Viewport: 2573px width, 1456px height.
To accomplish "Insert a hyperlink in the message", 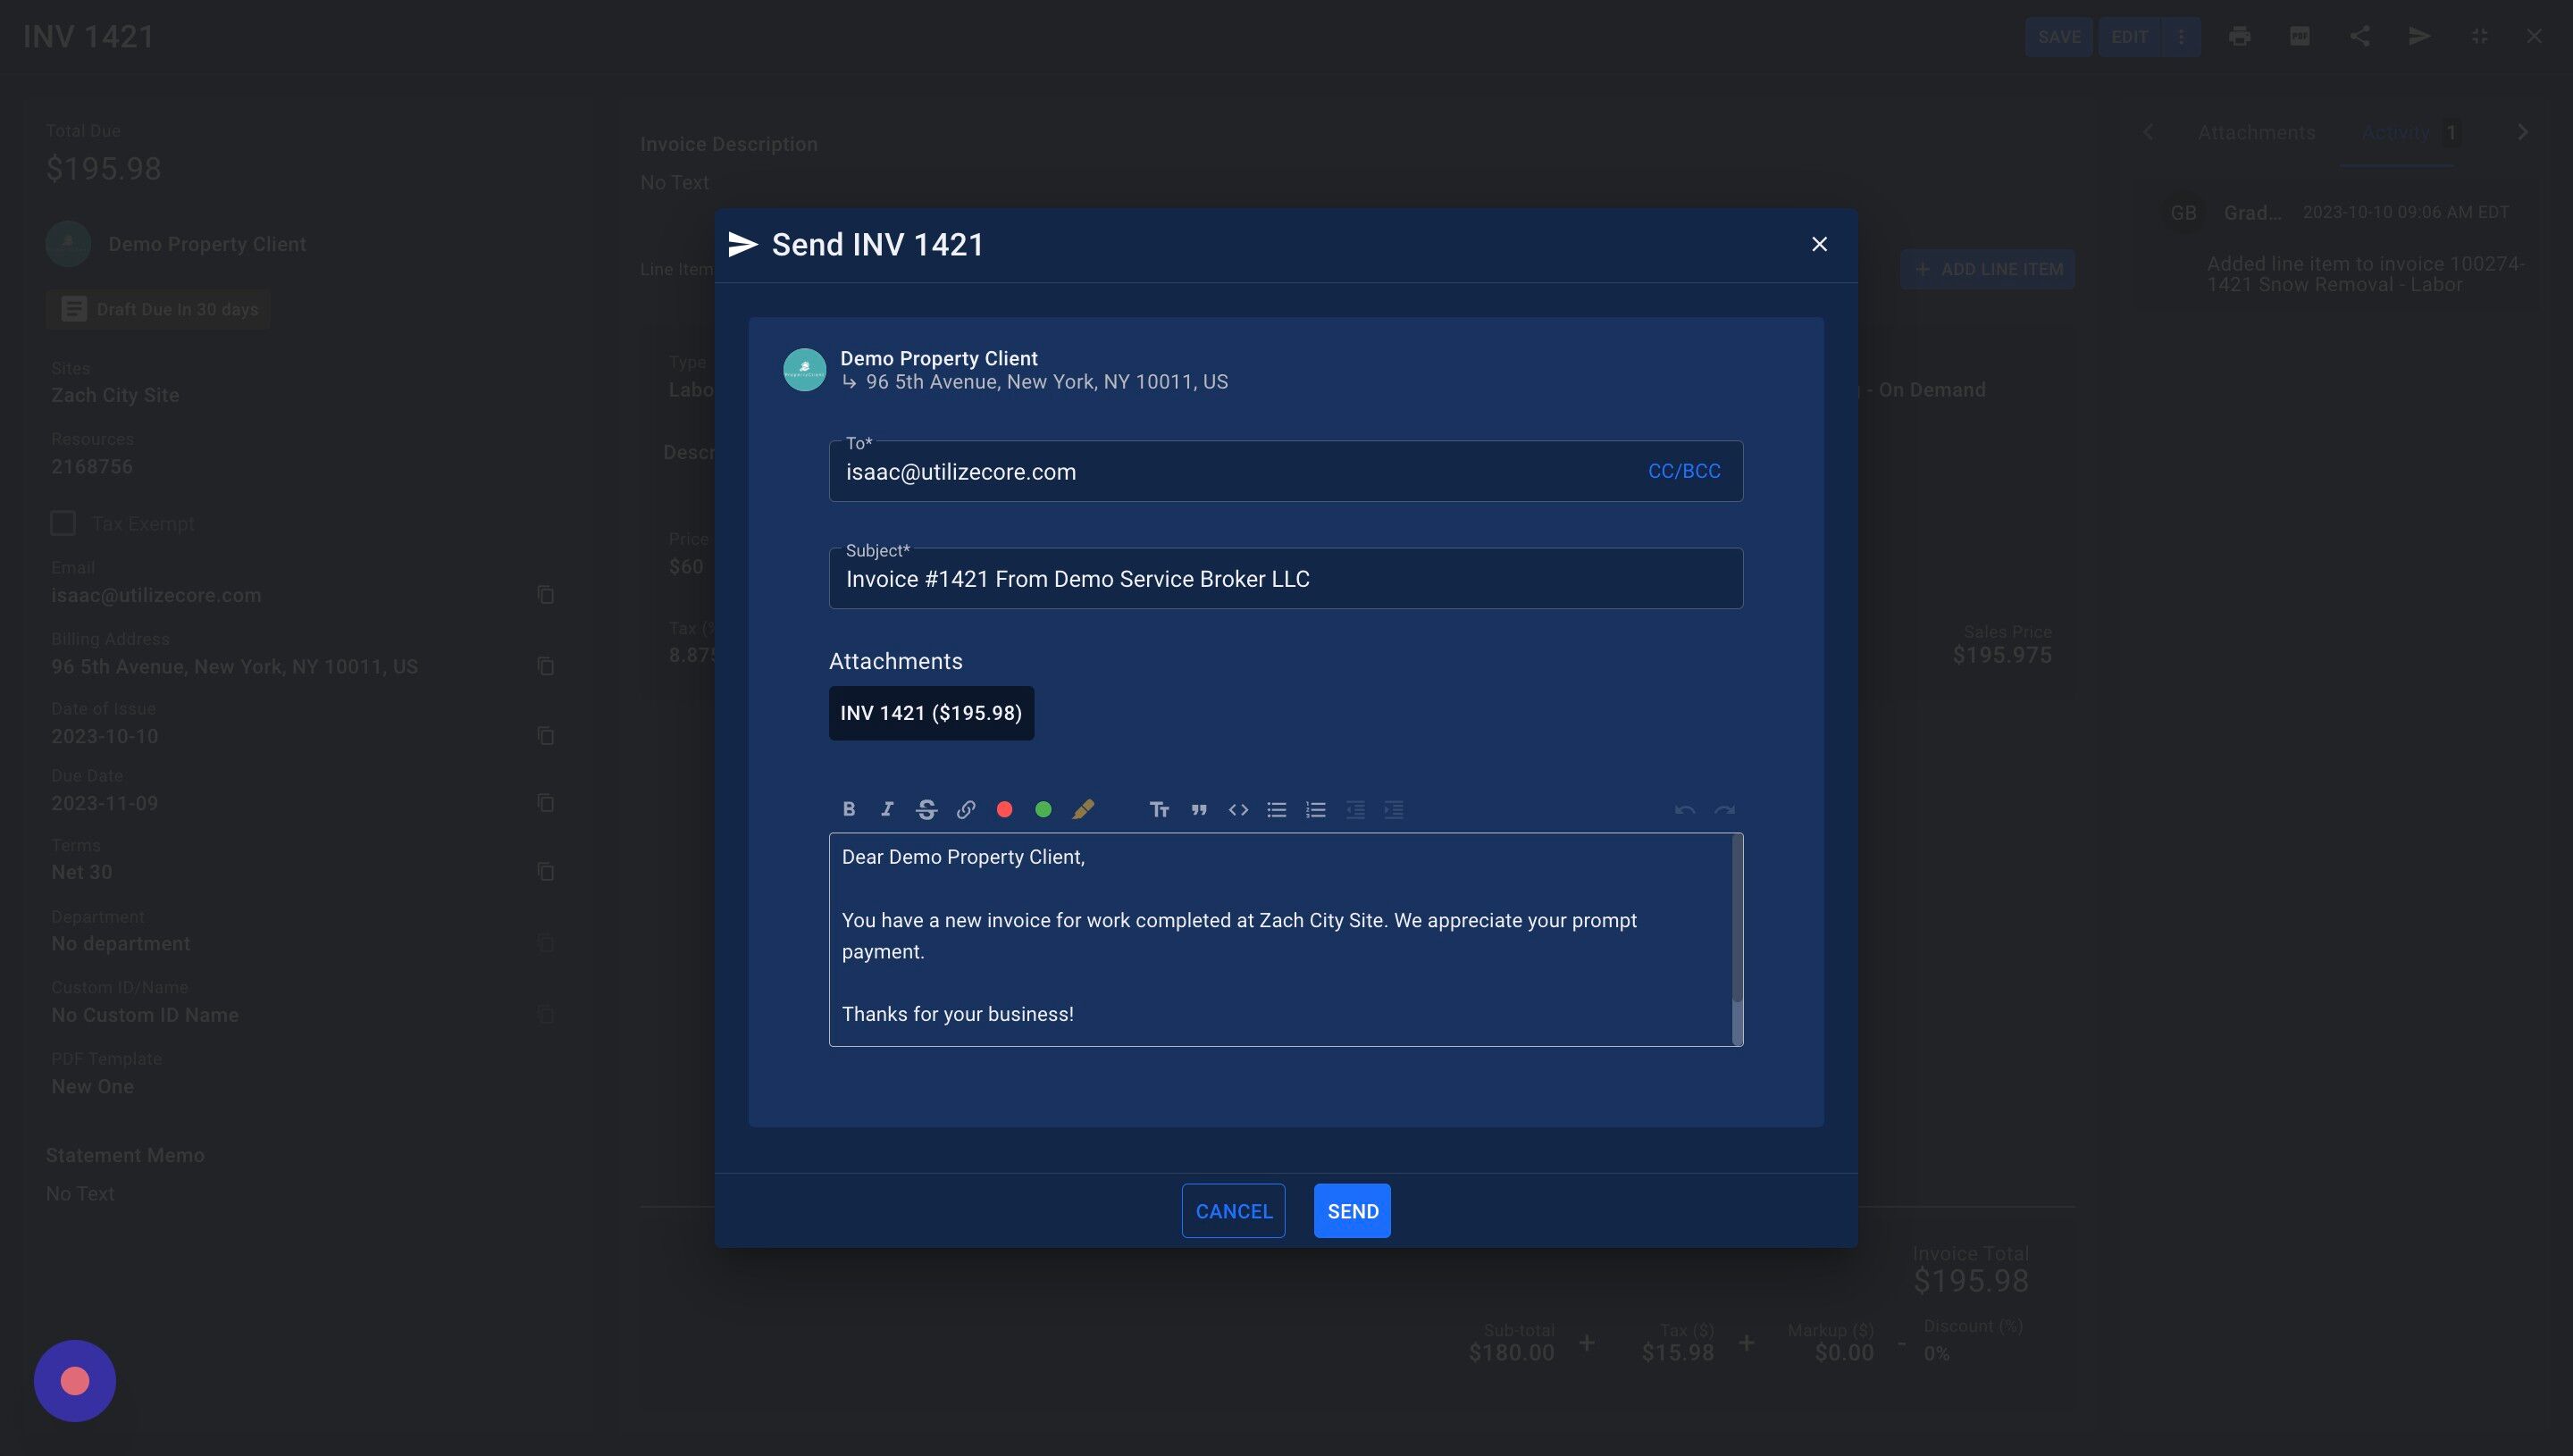I will click(965, 809).
